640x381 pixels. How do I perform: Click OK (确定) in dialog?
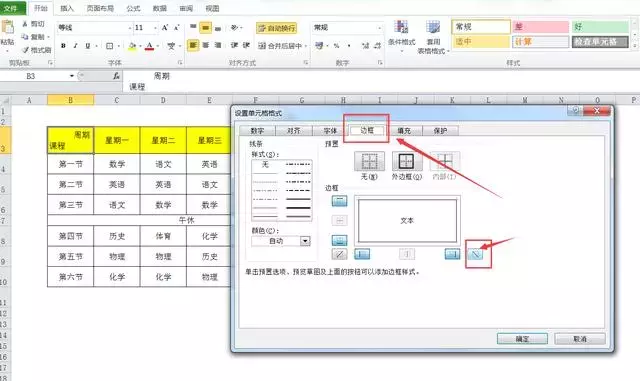[x=522, y=339]
